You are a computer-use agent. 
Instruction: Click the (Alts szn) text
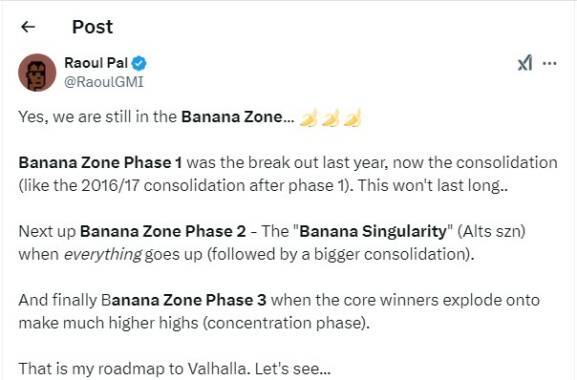(491, 231)
